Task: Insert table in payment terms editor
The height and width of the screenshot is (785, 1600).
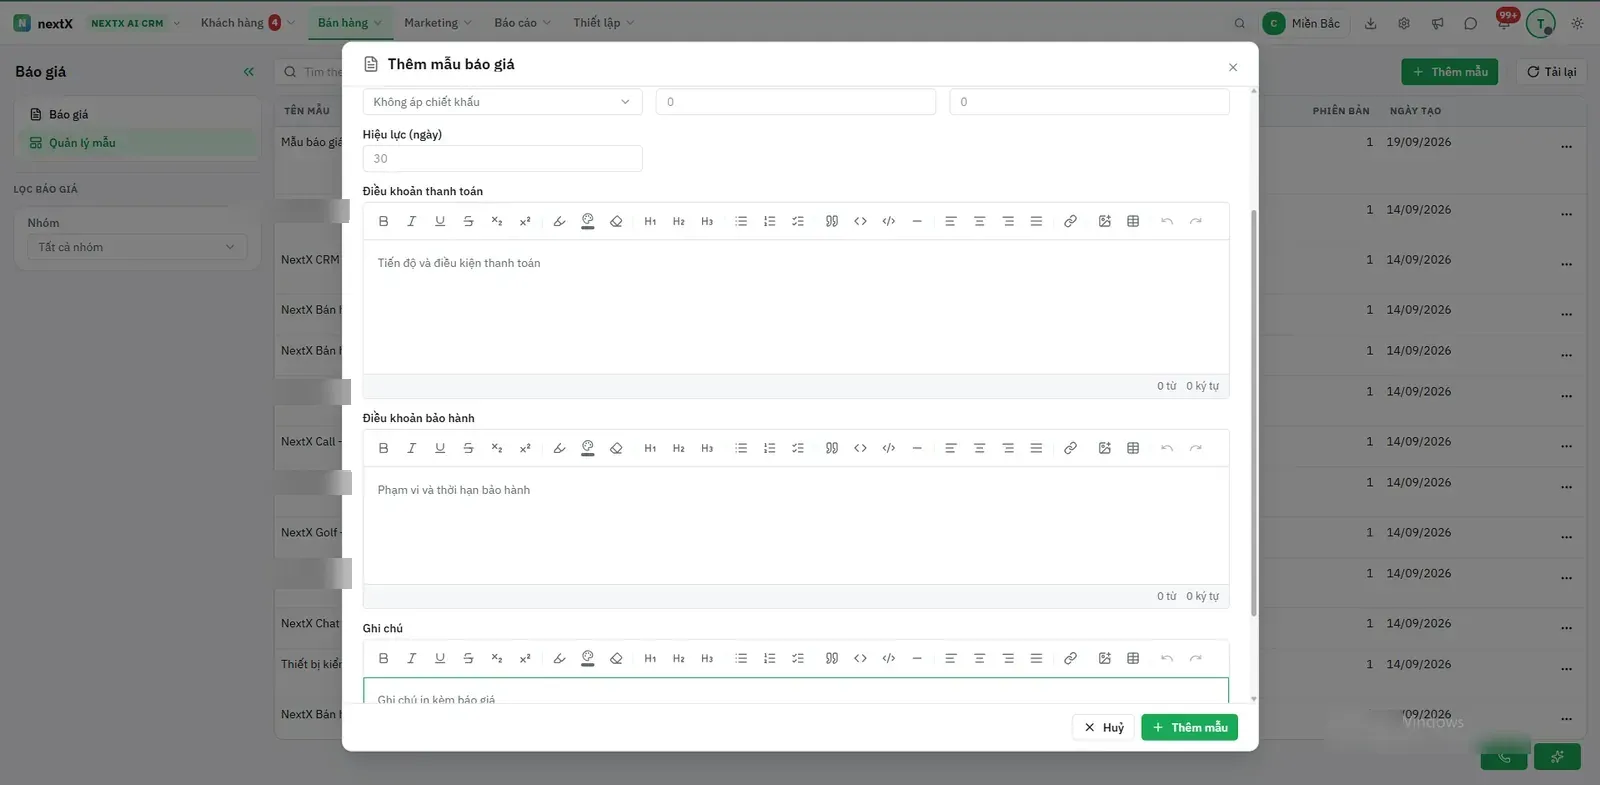Action: (1133, 221)
